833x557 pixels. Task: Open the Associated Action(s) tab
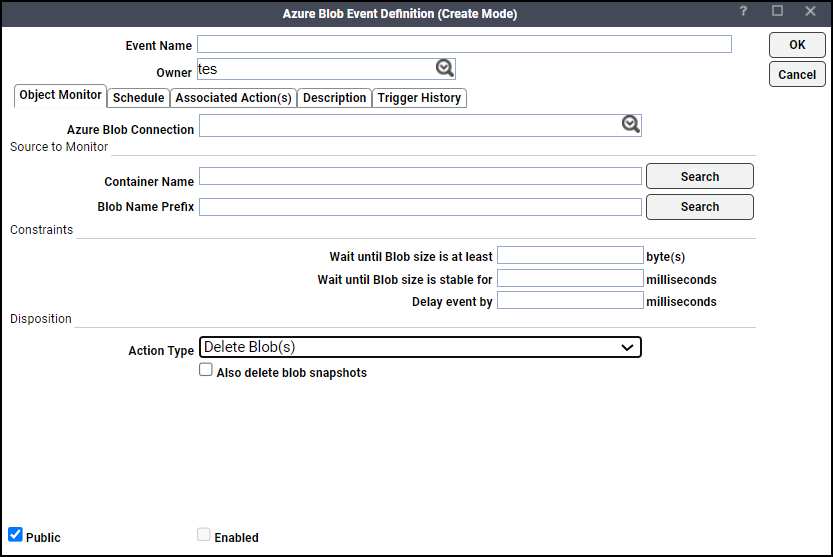tap(233, 98)
